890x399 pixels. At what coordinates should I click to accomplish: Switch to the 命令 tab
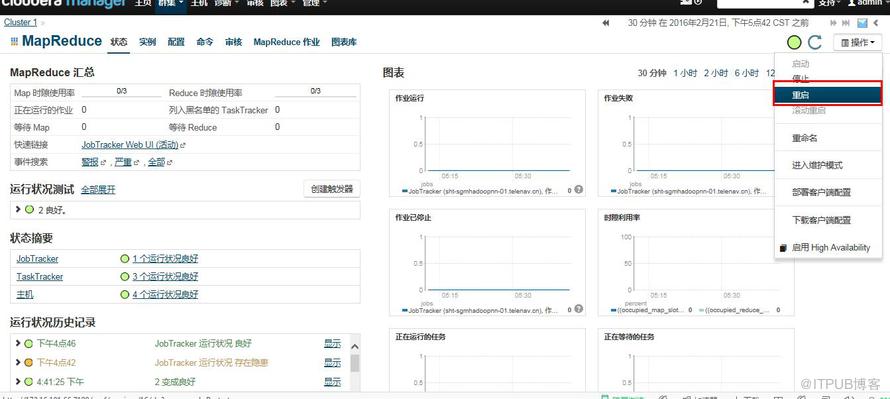click(205, 42)
